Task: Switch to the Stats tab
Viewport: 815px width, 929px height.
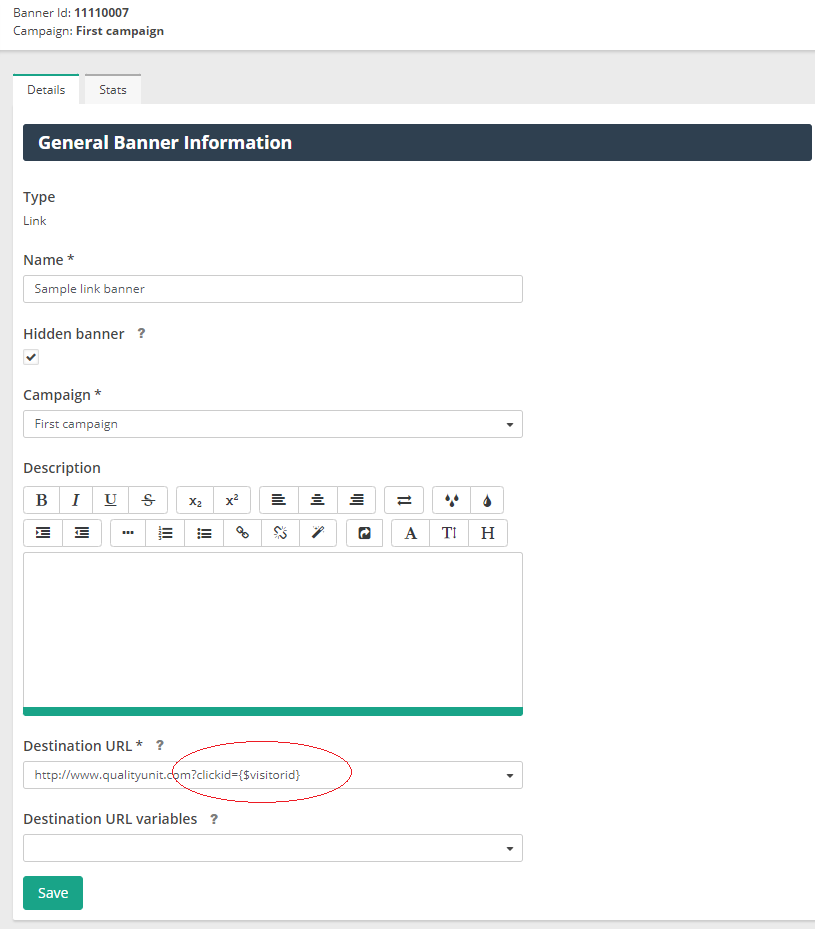Action: [x=113, y=90]
